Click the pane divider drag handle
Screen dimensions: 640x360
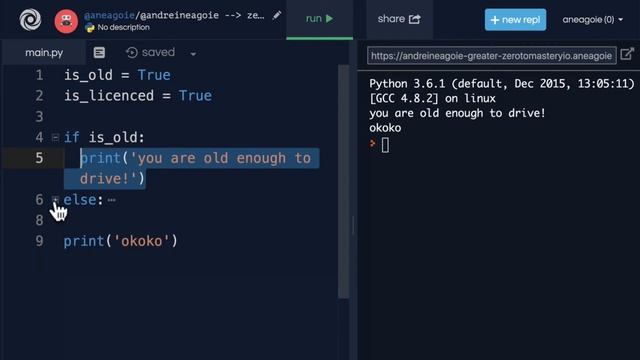(353, 224)
